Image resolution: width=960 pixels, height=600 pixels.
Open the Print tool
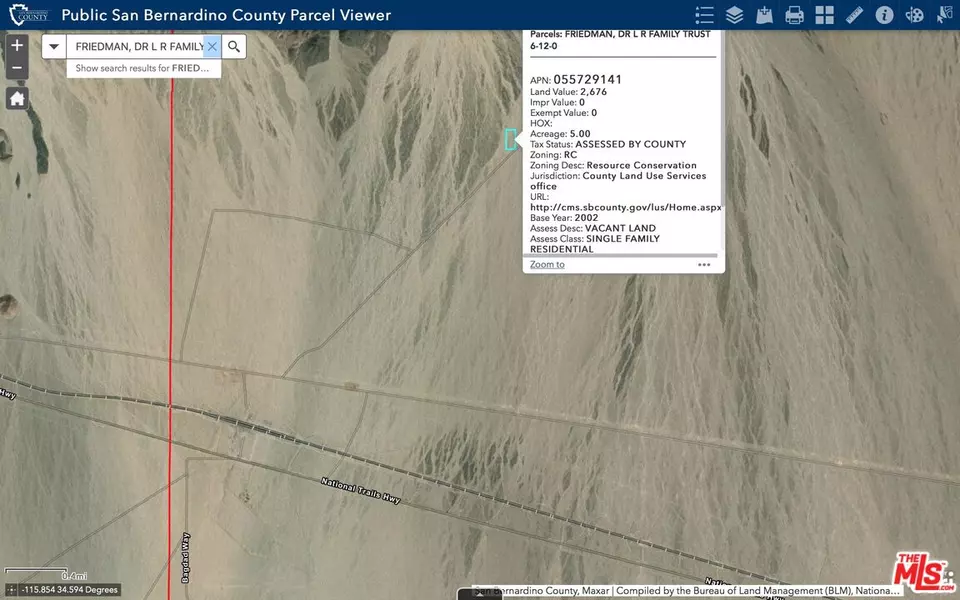click(x=792, y=15)
